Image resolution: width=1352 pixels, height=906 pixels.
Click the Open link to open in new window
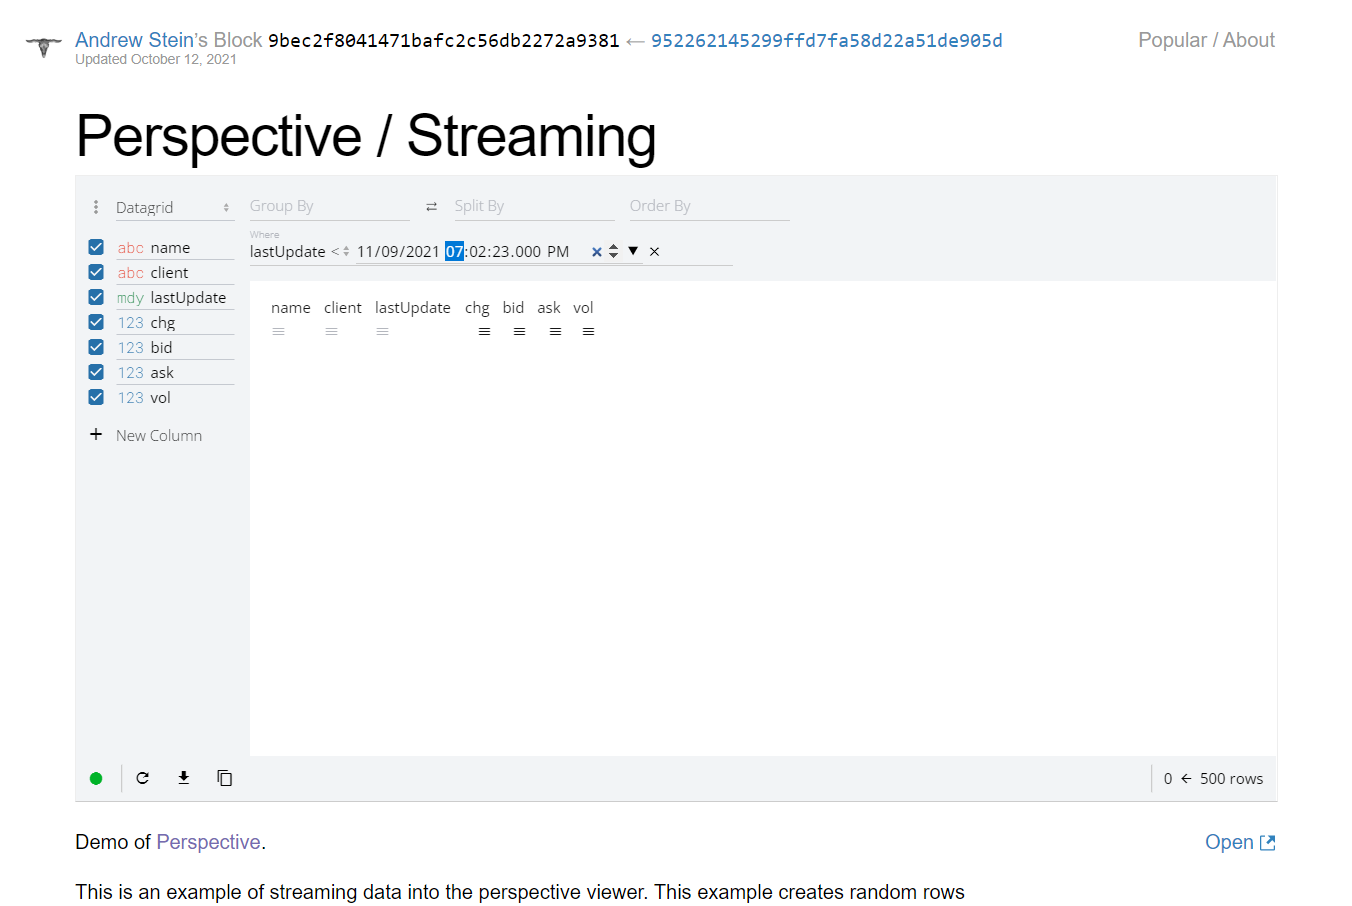1240,842
